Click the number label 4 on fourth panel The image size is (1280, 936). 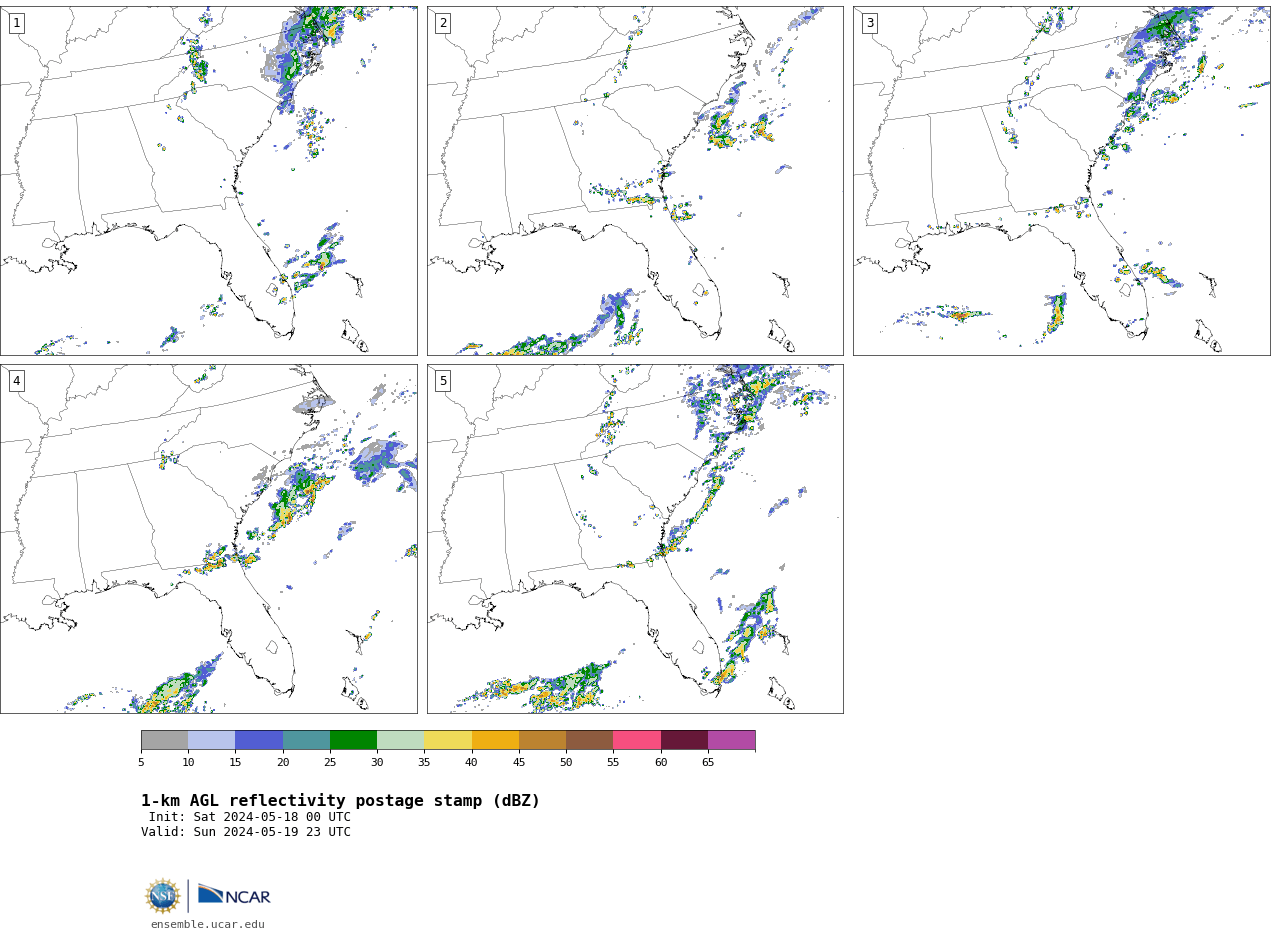coord(16,381)
